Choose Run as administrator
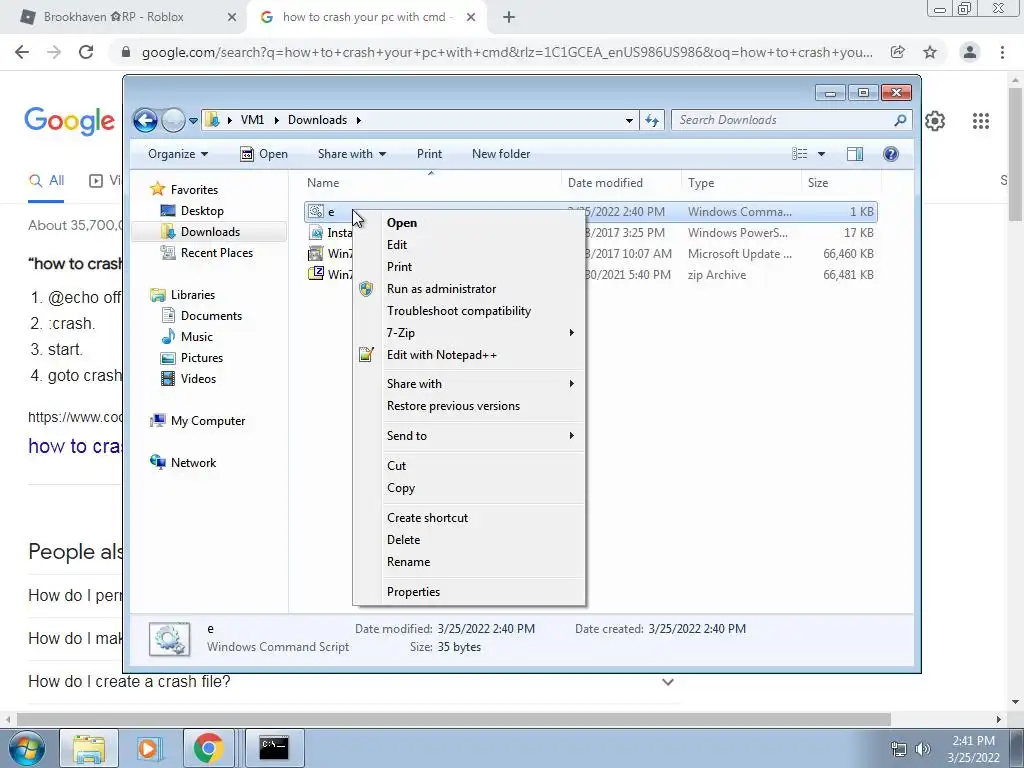This screenshot has height=768, width=1024. (x=469, y=289)
